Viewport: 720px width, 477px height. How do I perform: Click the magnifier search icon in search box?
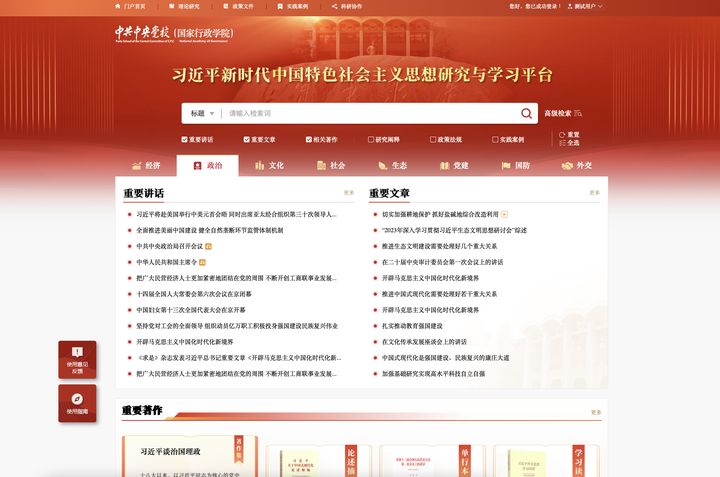(526, 113)
